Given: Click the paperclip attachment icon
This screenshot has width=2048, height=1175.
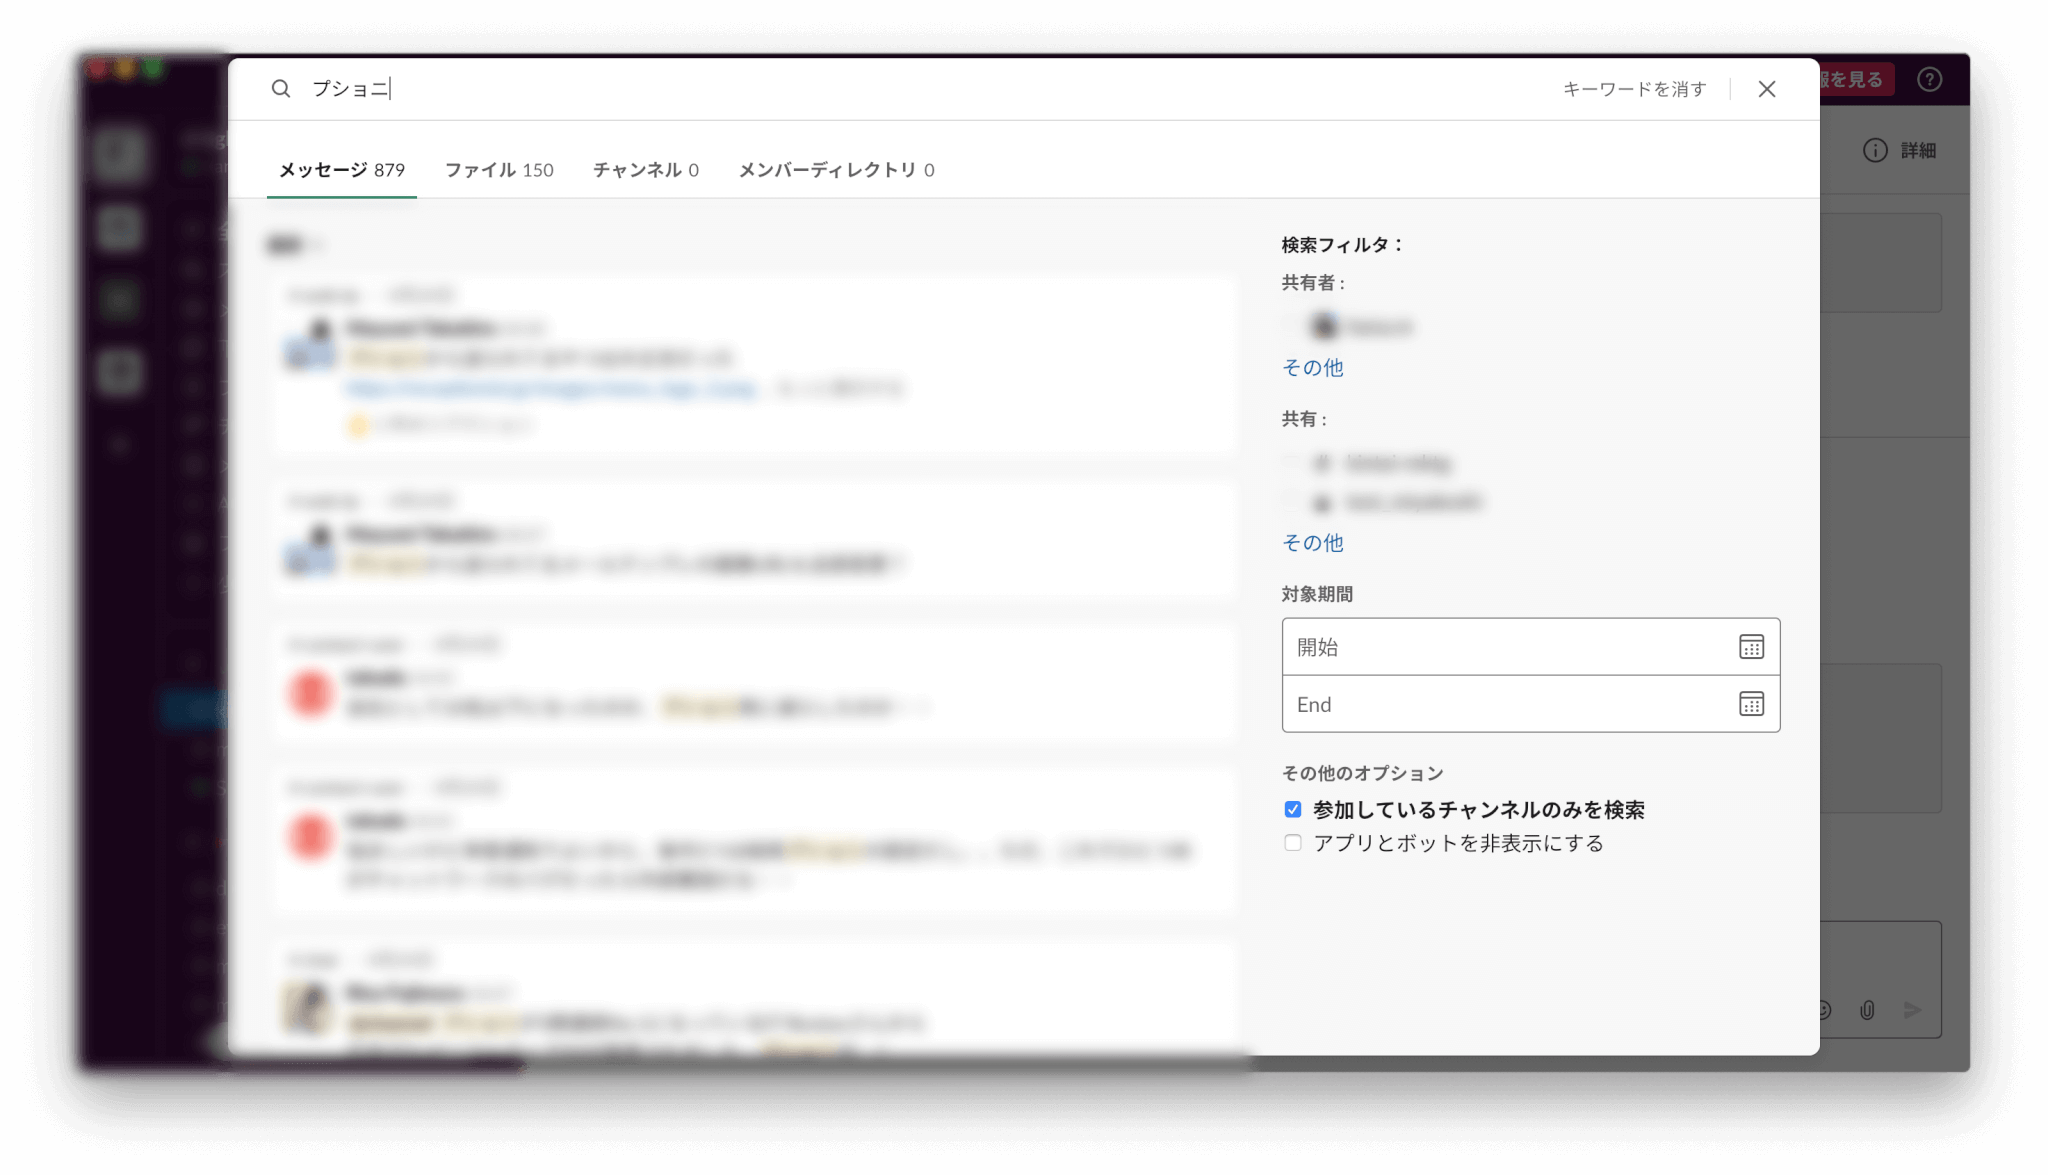Looking at the screenshot, I should [x=1867, y=1010].
